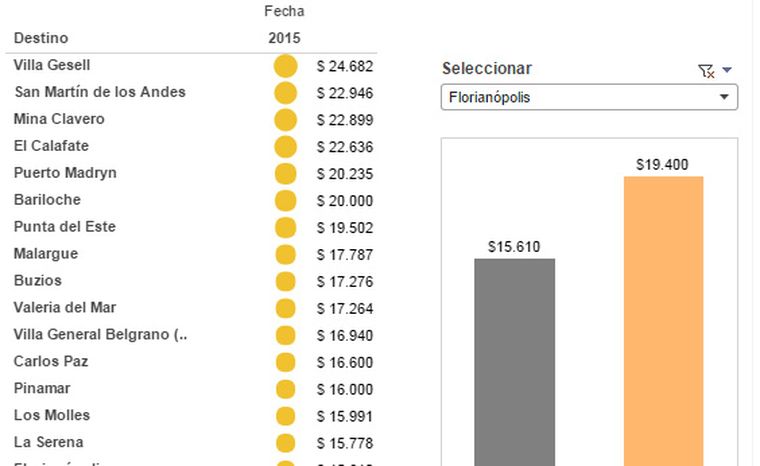Click the yellow circle in Malargue row

pyautogui.click(x=285, y=255)
